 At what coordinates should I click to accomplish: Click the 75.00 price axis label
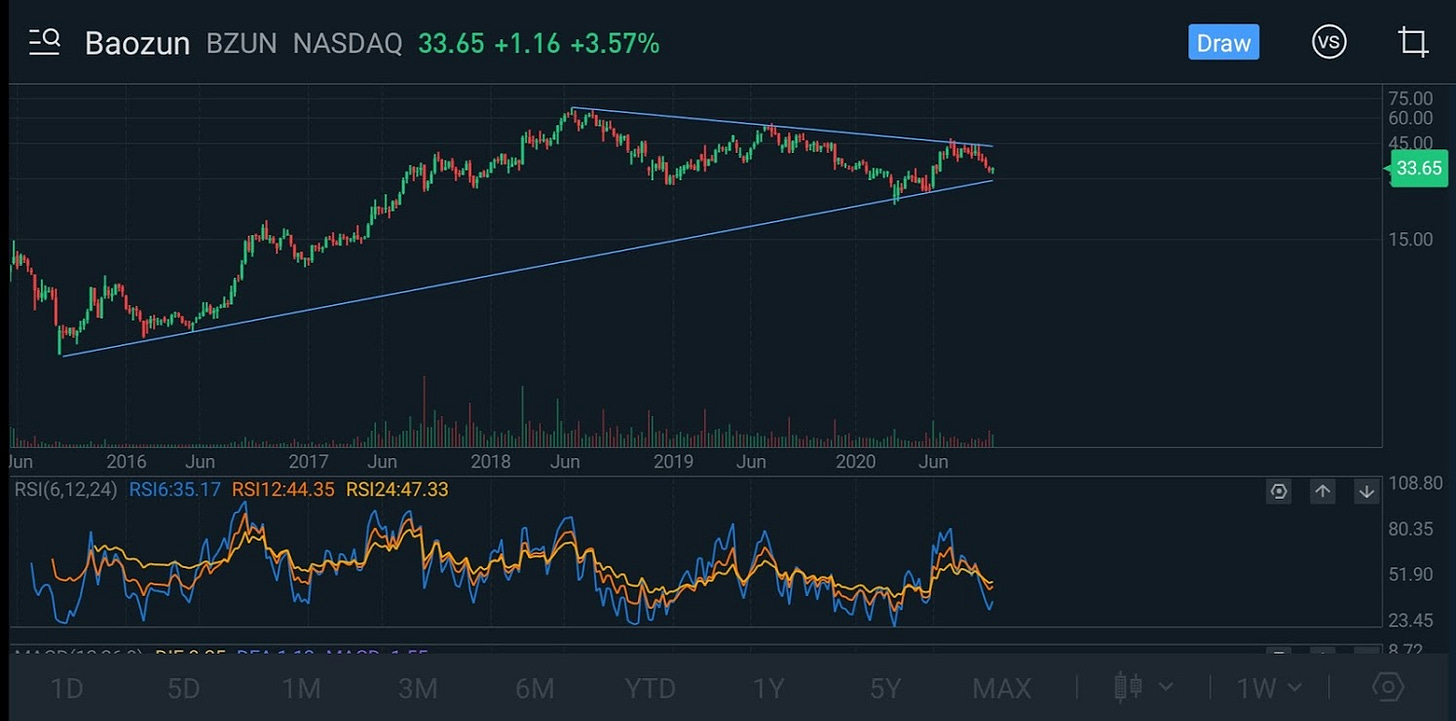pos(1411,98)
